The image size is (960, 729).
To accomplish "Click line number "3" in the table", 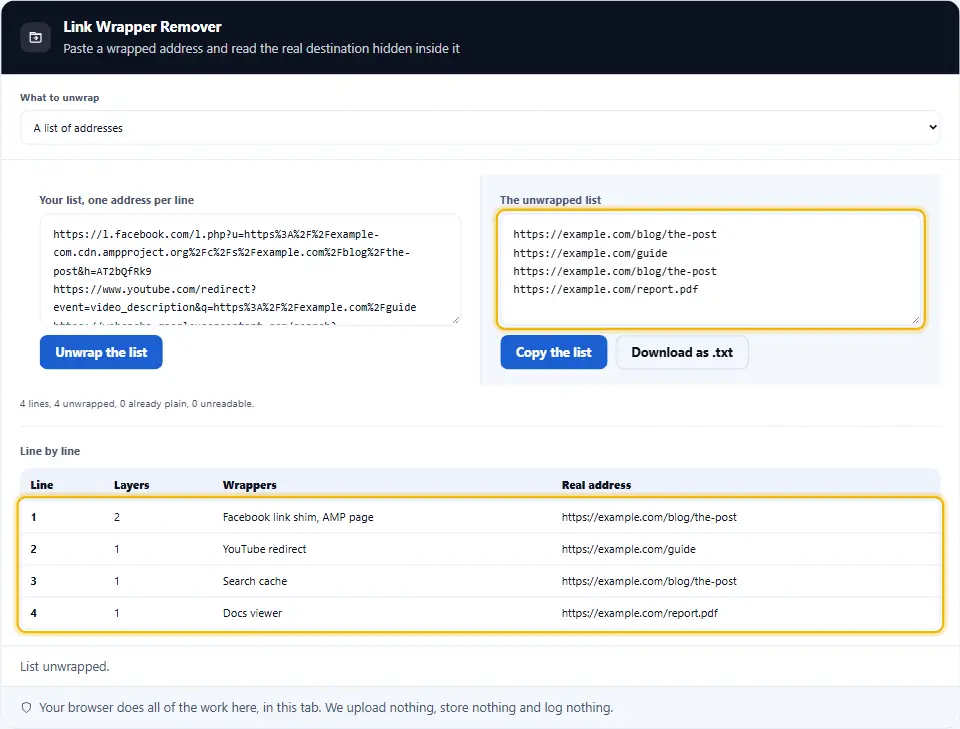I will pos(34,581).
